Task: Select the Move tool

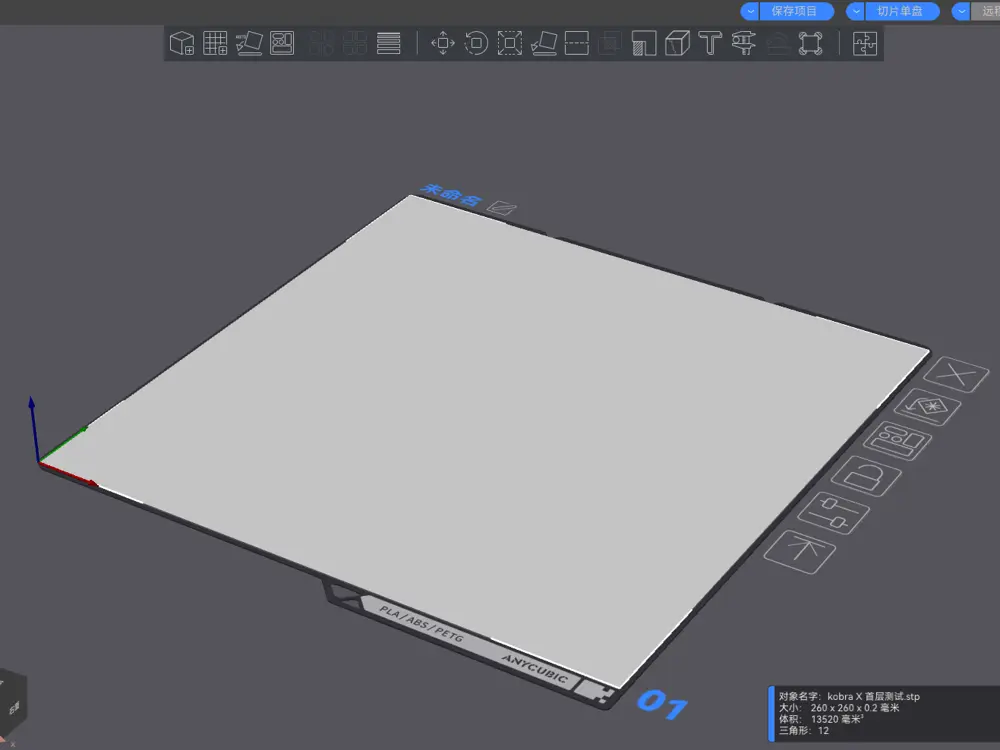Action: [443, 43]
